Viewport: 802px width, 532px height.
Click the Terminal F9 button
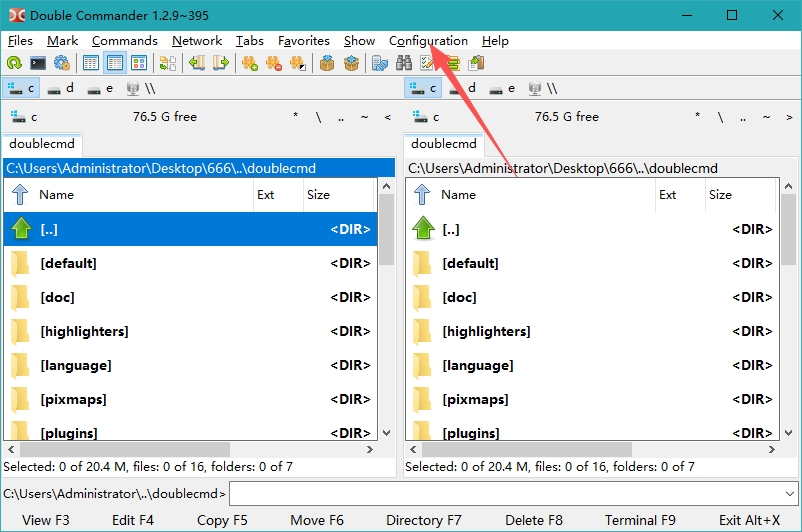[x=640, y=520]
